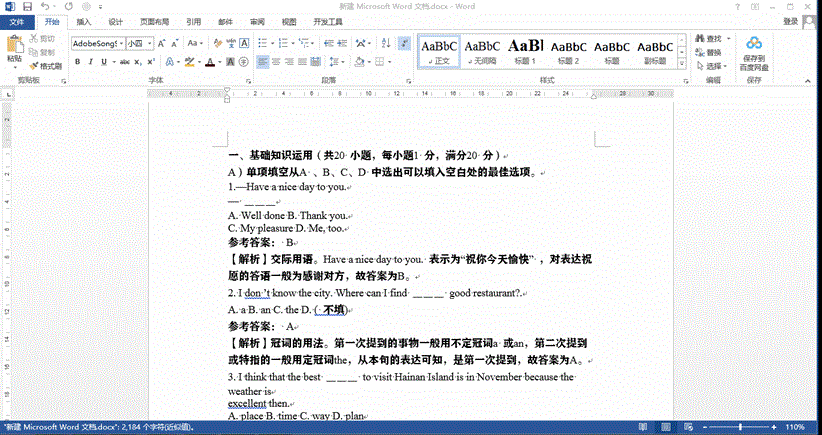The height and width of the screenshot is (435, 822).
Task: Toggle Italic formatting
Action: (x=90, y=62)
